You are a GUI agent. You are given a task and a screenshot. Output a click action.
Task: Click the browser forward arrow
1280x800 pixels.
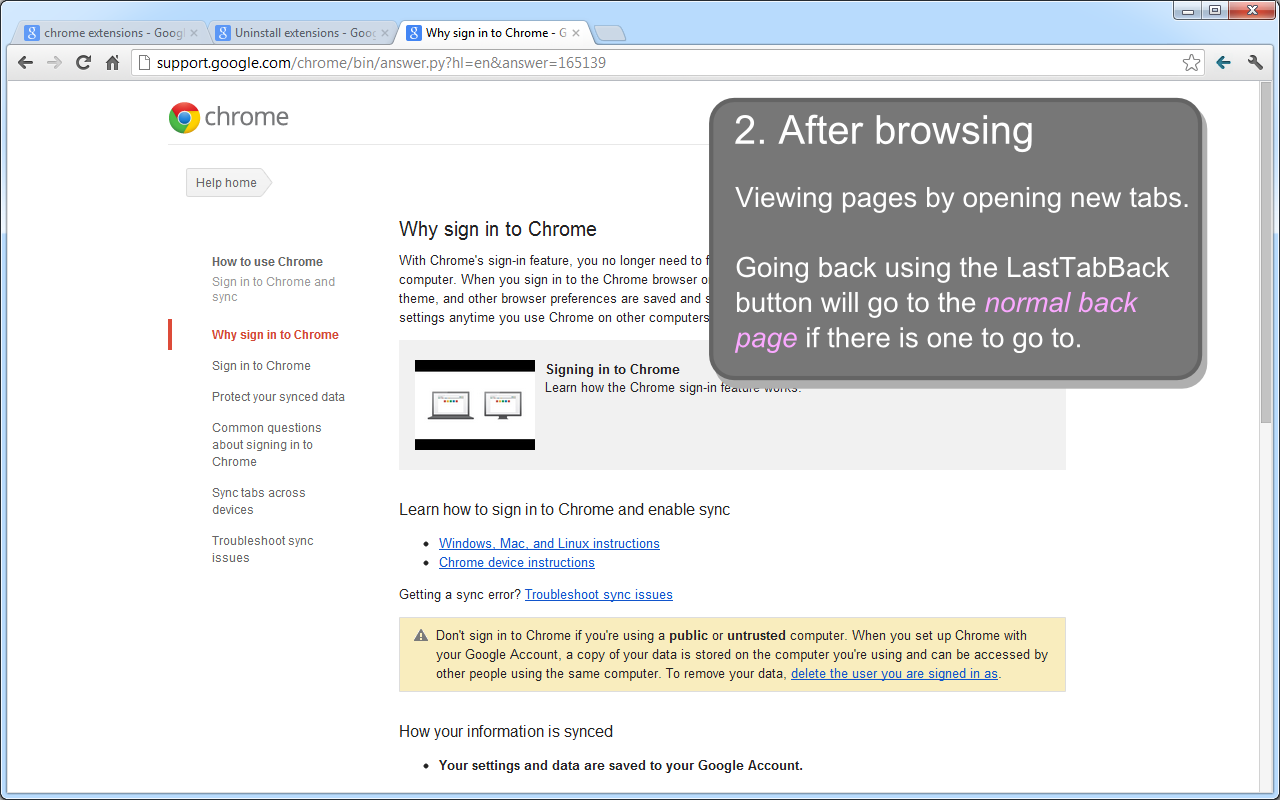tap(55, 62)
